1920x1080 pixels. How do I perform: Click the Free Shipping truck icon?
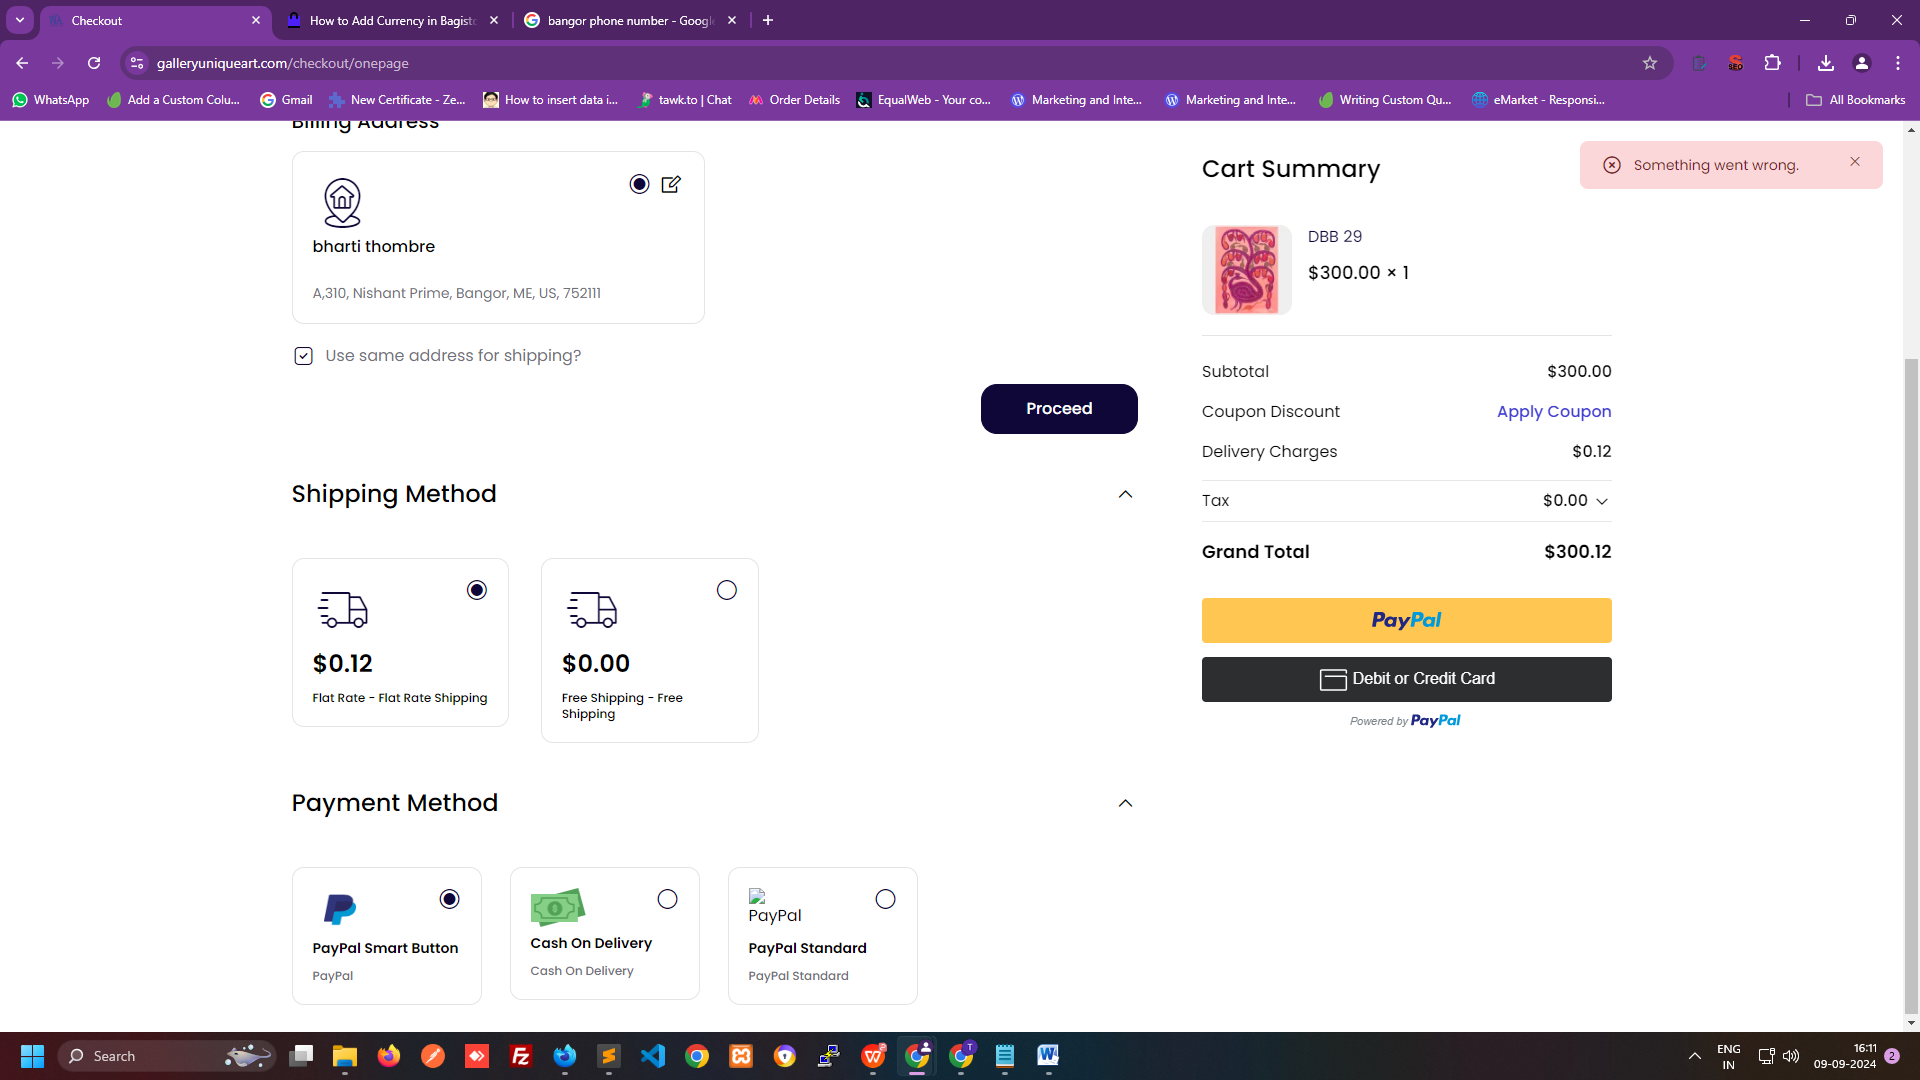click(x=592, y=609)
